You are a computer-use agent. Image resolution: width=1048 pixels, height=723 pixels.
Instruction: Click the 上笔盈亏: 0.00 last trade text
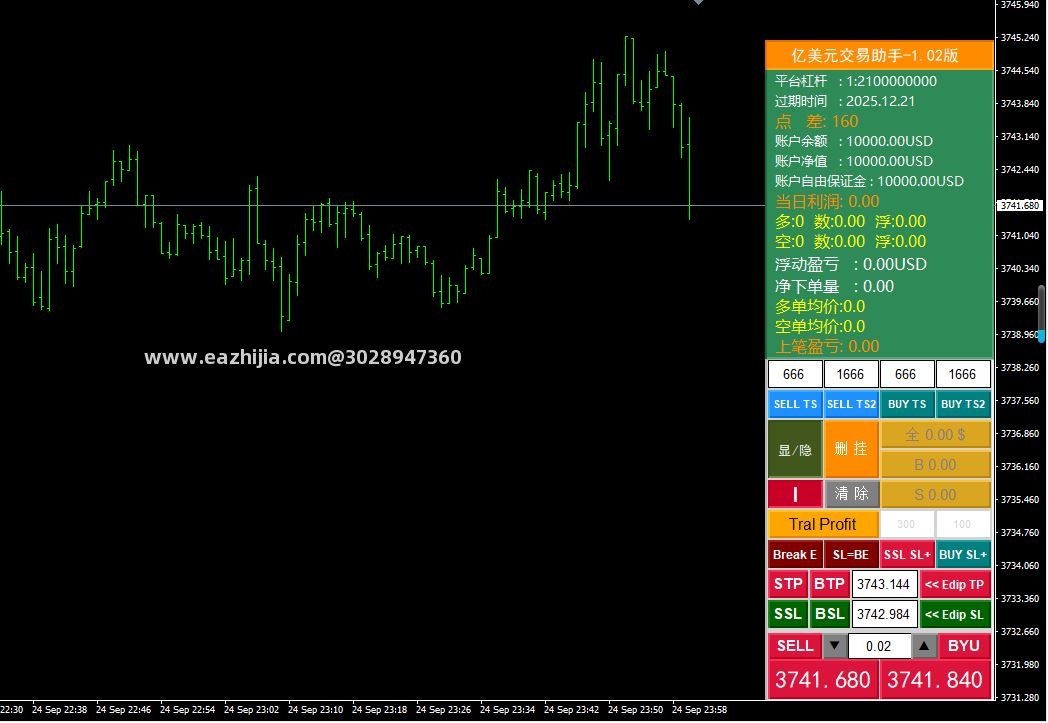coord(827,347)
